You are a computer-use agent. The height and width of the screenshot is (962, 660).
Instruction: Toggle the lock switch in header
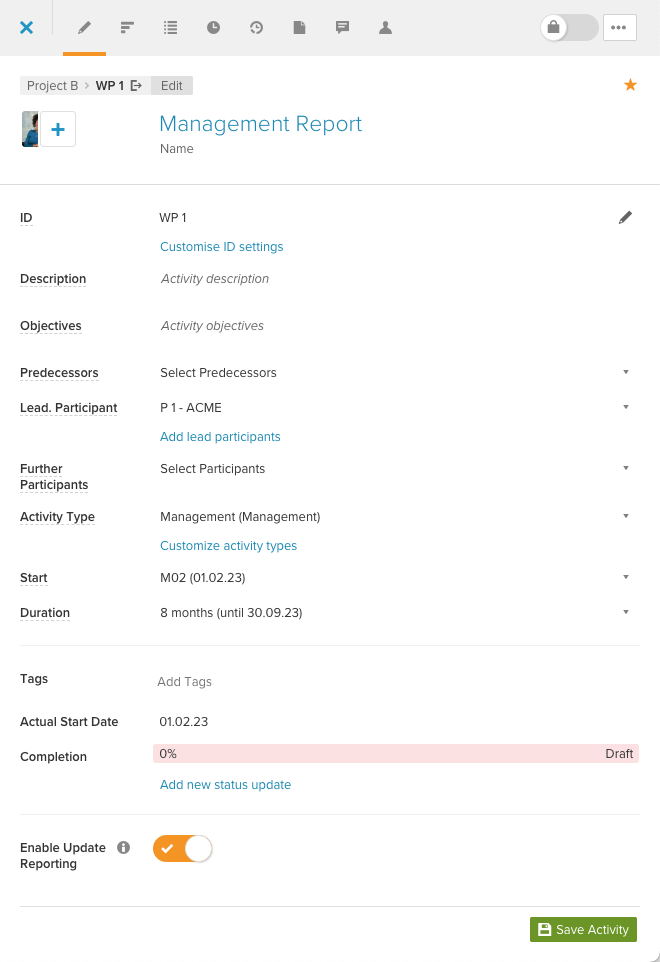coord(569,28)
